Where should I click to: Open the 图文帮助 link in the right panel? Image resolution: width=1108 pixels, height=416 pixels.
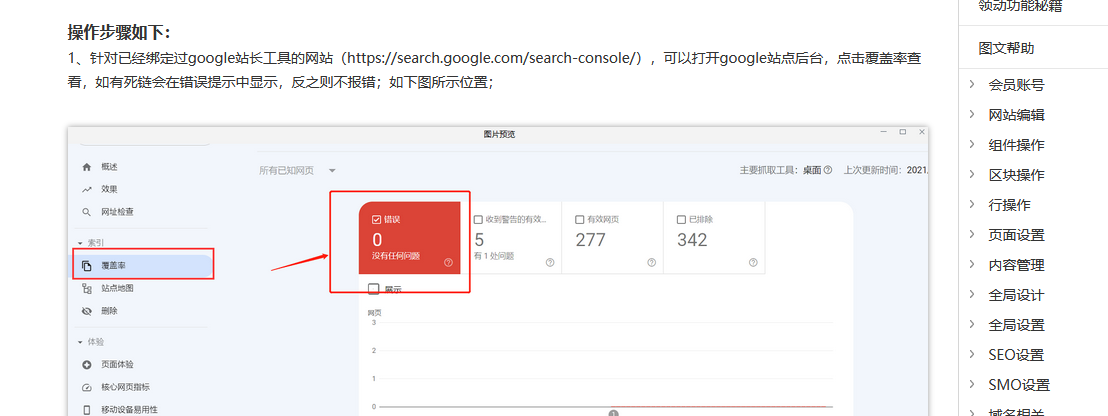[x=1006, y=49]
